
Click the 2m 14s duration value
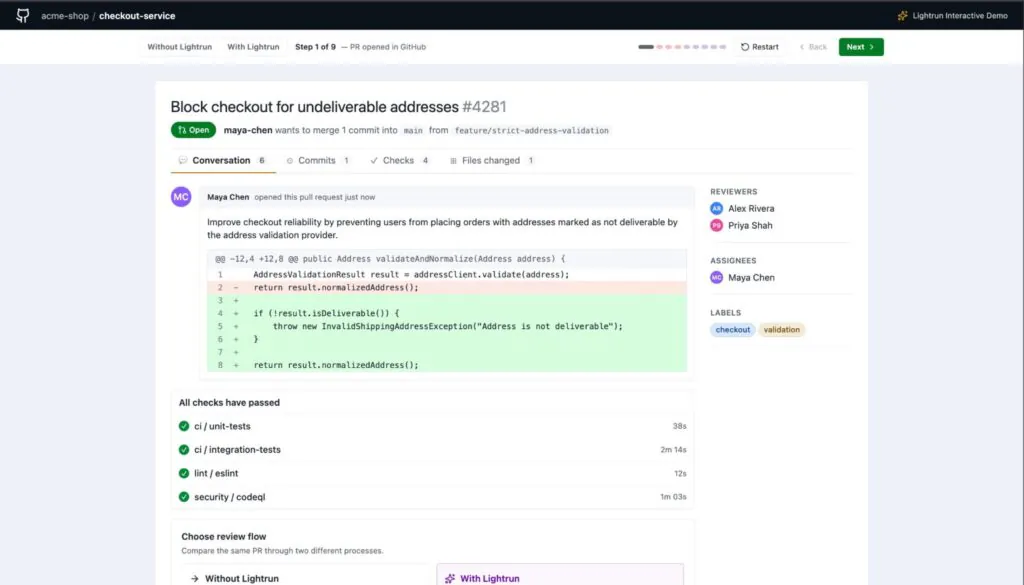(x=673, y=450)
